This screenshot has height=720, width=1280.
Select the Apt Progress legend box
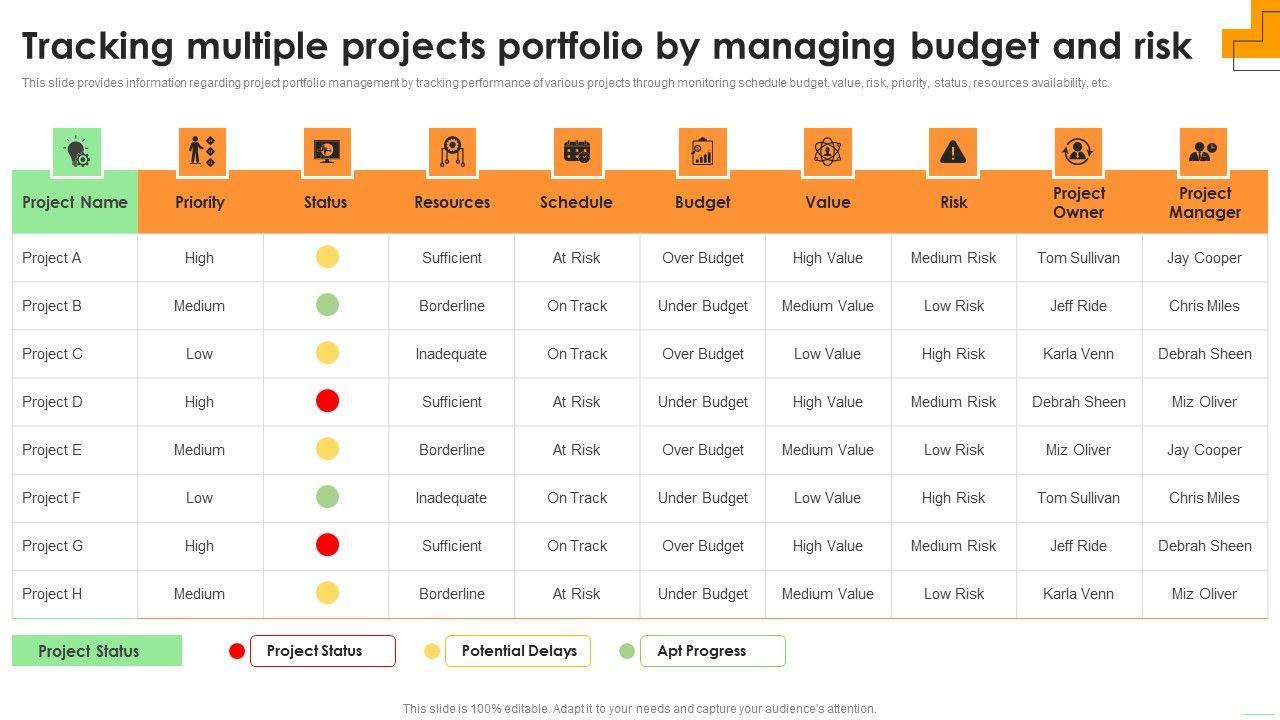coord(712,651)
